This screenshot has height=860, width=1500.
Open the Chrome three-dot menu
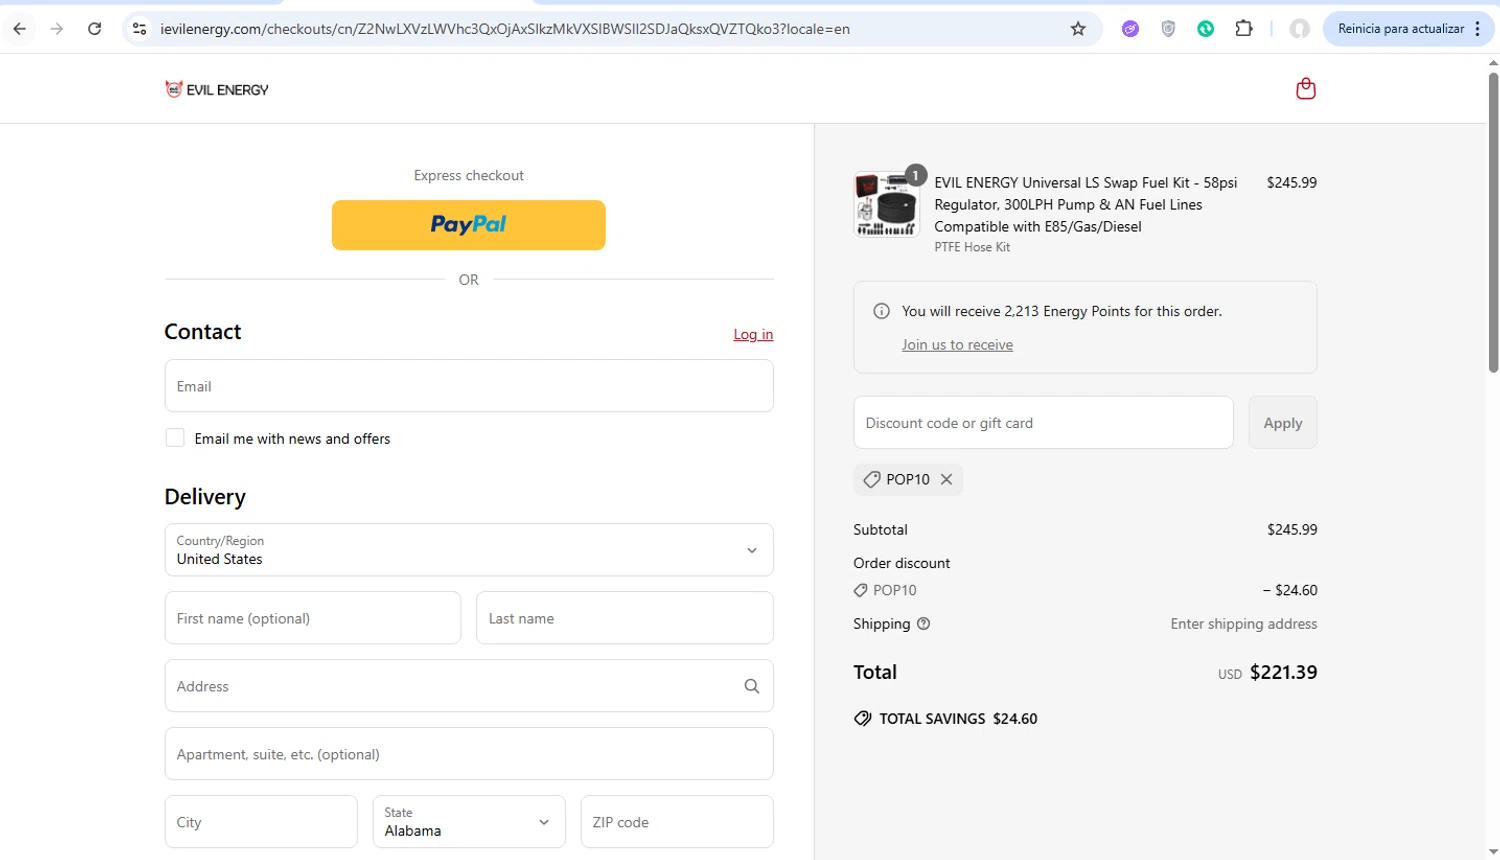[x=1478, y=29]
